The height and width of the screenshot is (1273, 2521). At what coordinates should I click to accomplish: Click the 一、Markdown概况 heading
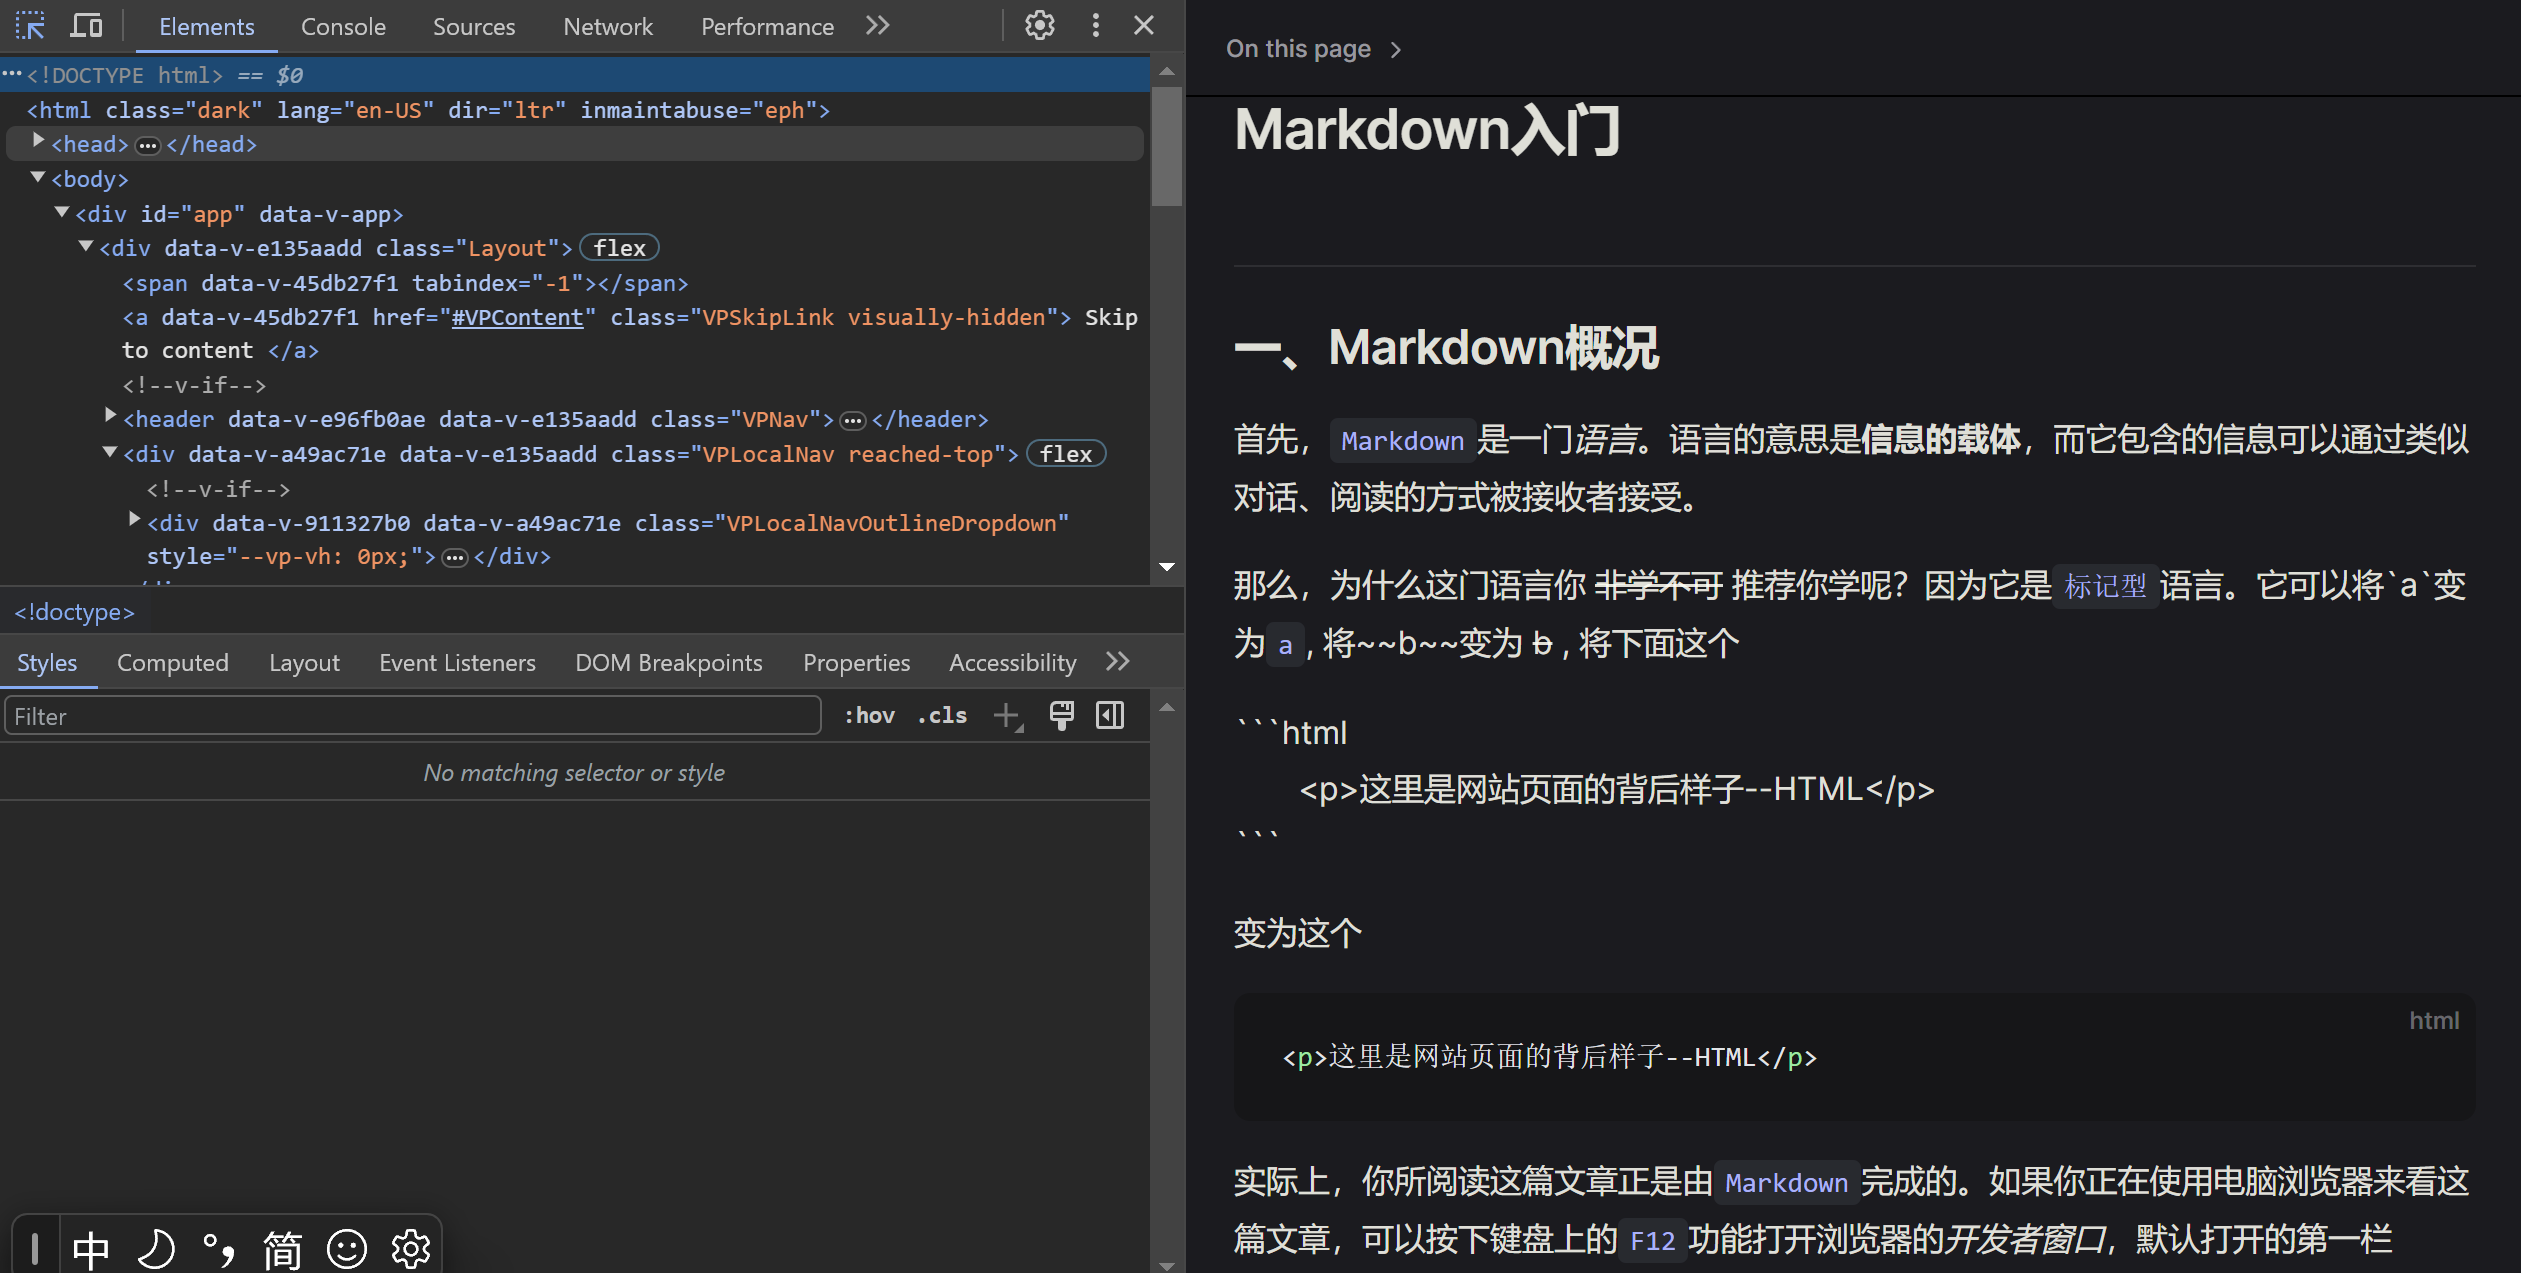point(1446,348)
